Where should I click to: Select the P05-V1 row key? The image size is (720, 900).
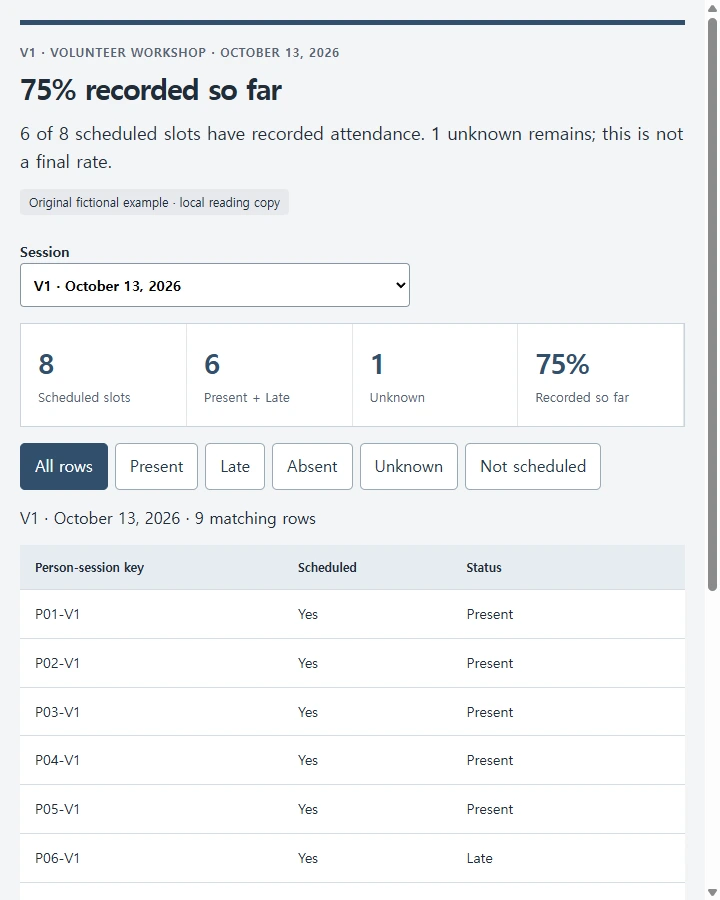pyautogui.click(x=57, y=809)
